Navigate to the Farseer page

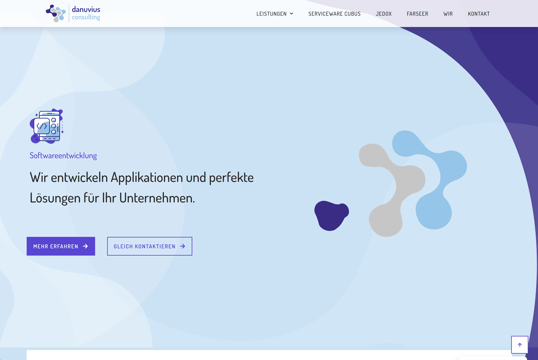417,14
